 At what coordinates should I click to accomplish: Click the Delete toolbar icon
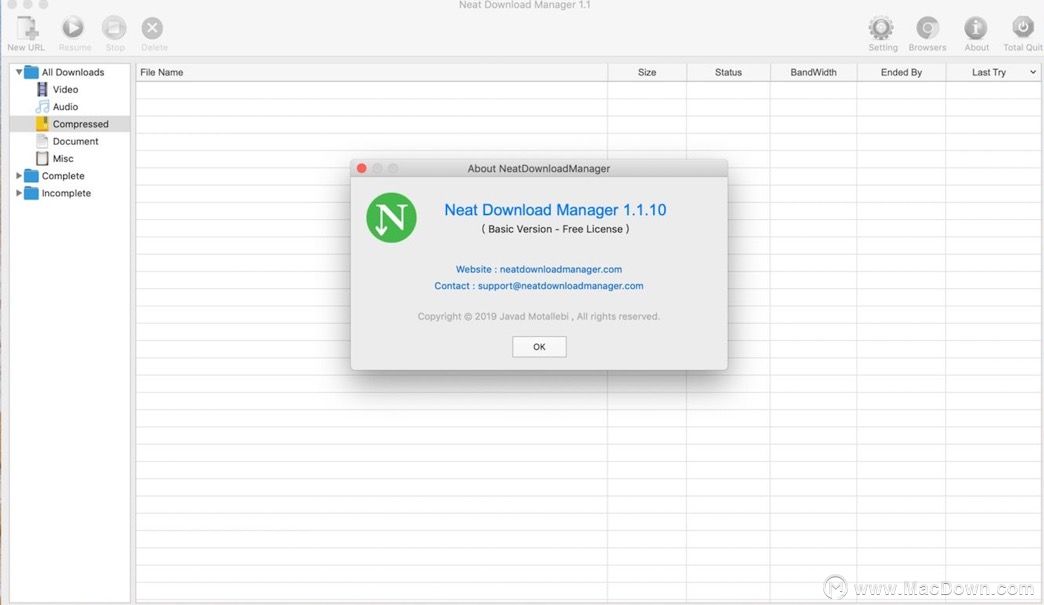click(152, 28)
